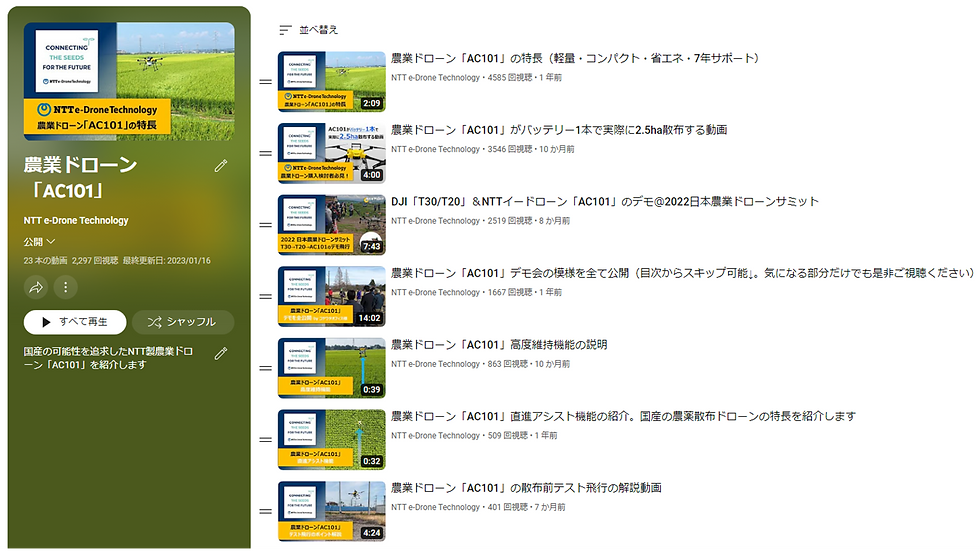Click channel name under the 2519 回視聴 video
This screenshot has height=551, width=980.
point(436,221)
